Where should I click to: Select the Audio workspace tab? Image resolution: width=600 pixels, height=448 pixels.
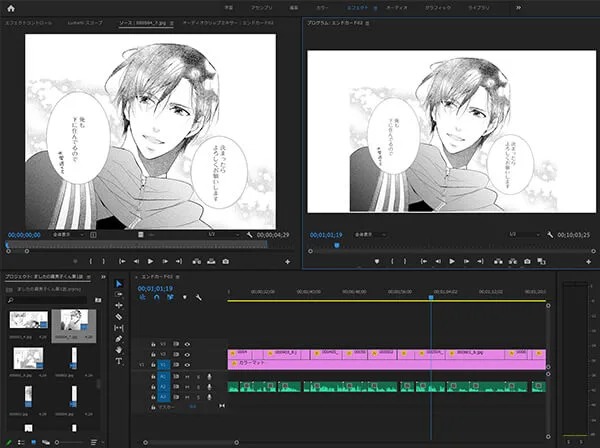[396, 8]
